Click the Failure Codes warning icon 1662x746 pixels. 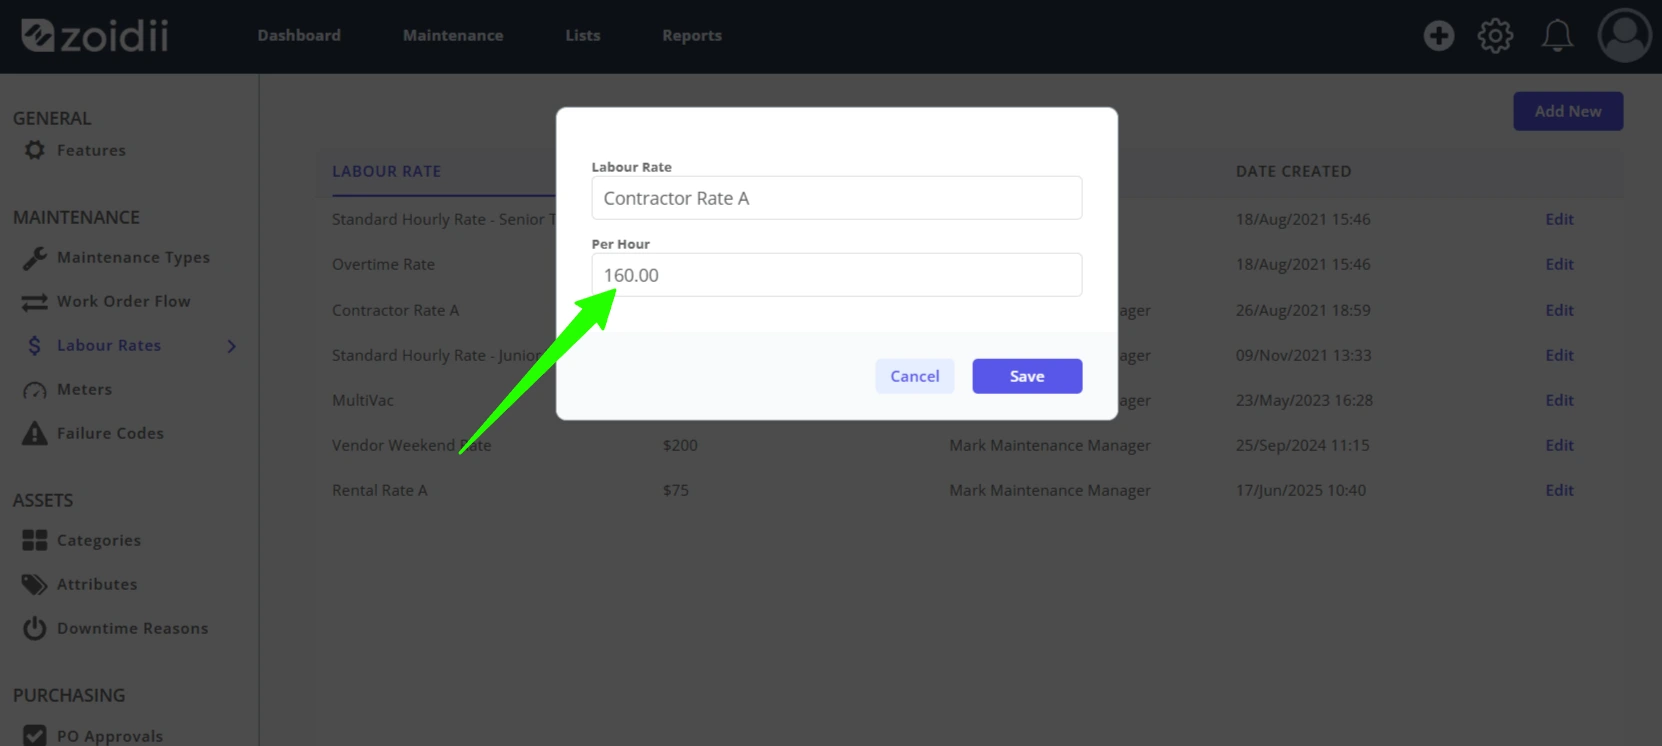(35, 434)
